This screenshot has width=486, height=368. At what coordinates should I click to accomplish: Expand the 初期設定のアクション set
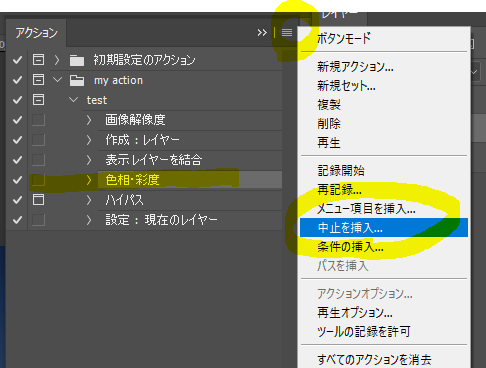click(x=57, y=60)
